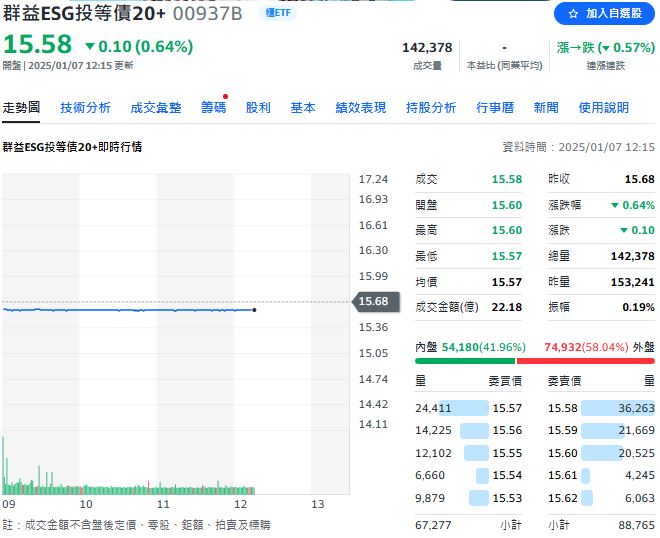Click the 成交金額(億) value 22.18

[x=507, y=307]
